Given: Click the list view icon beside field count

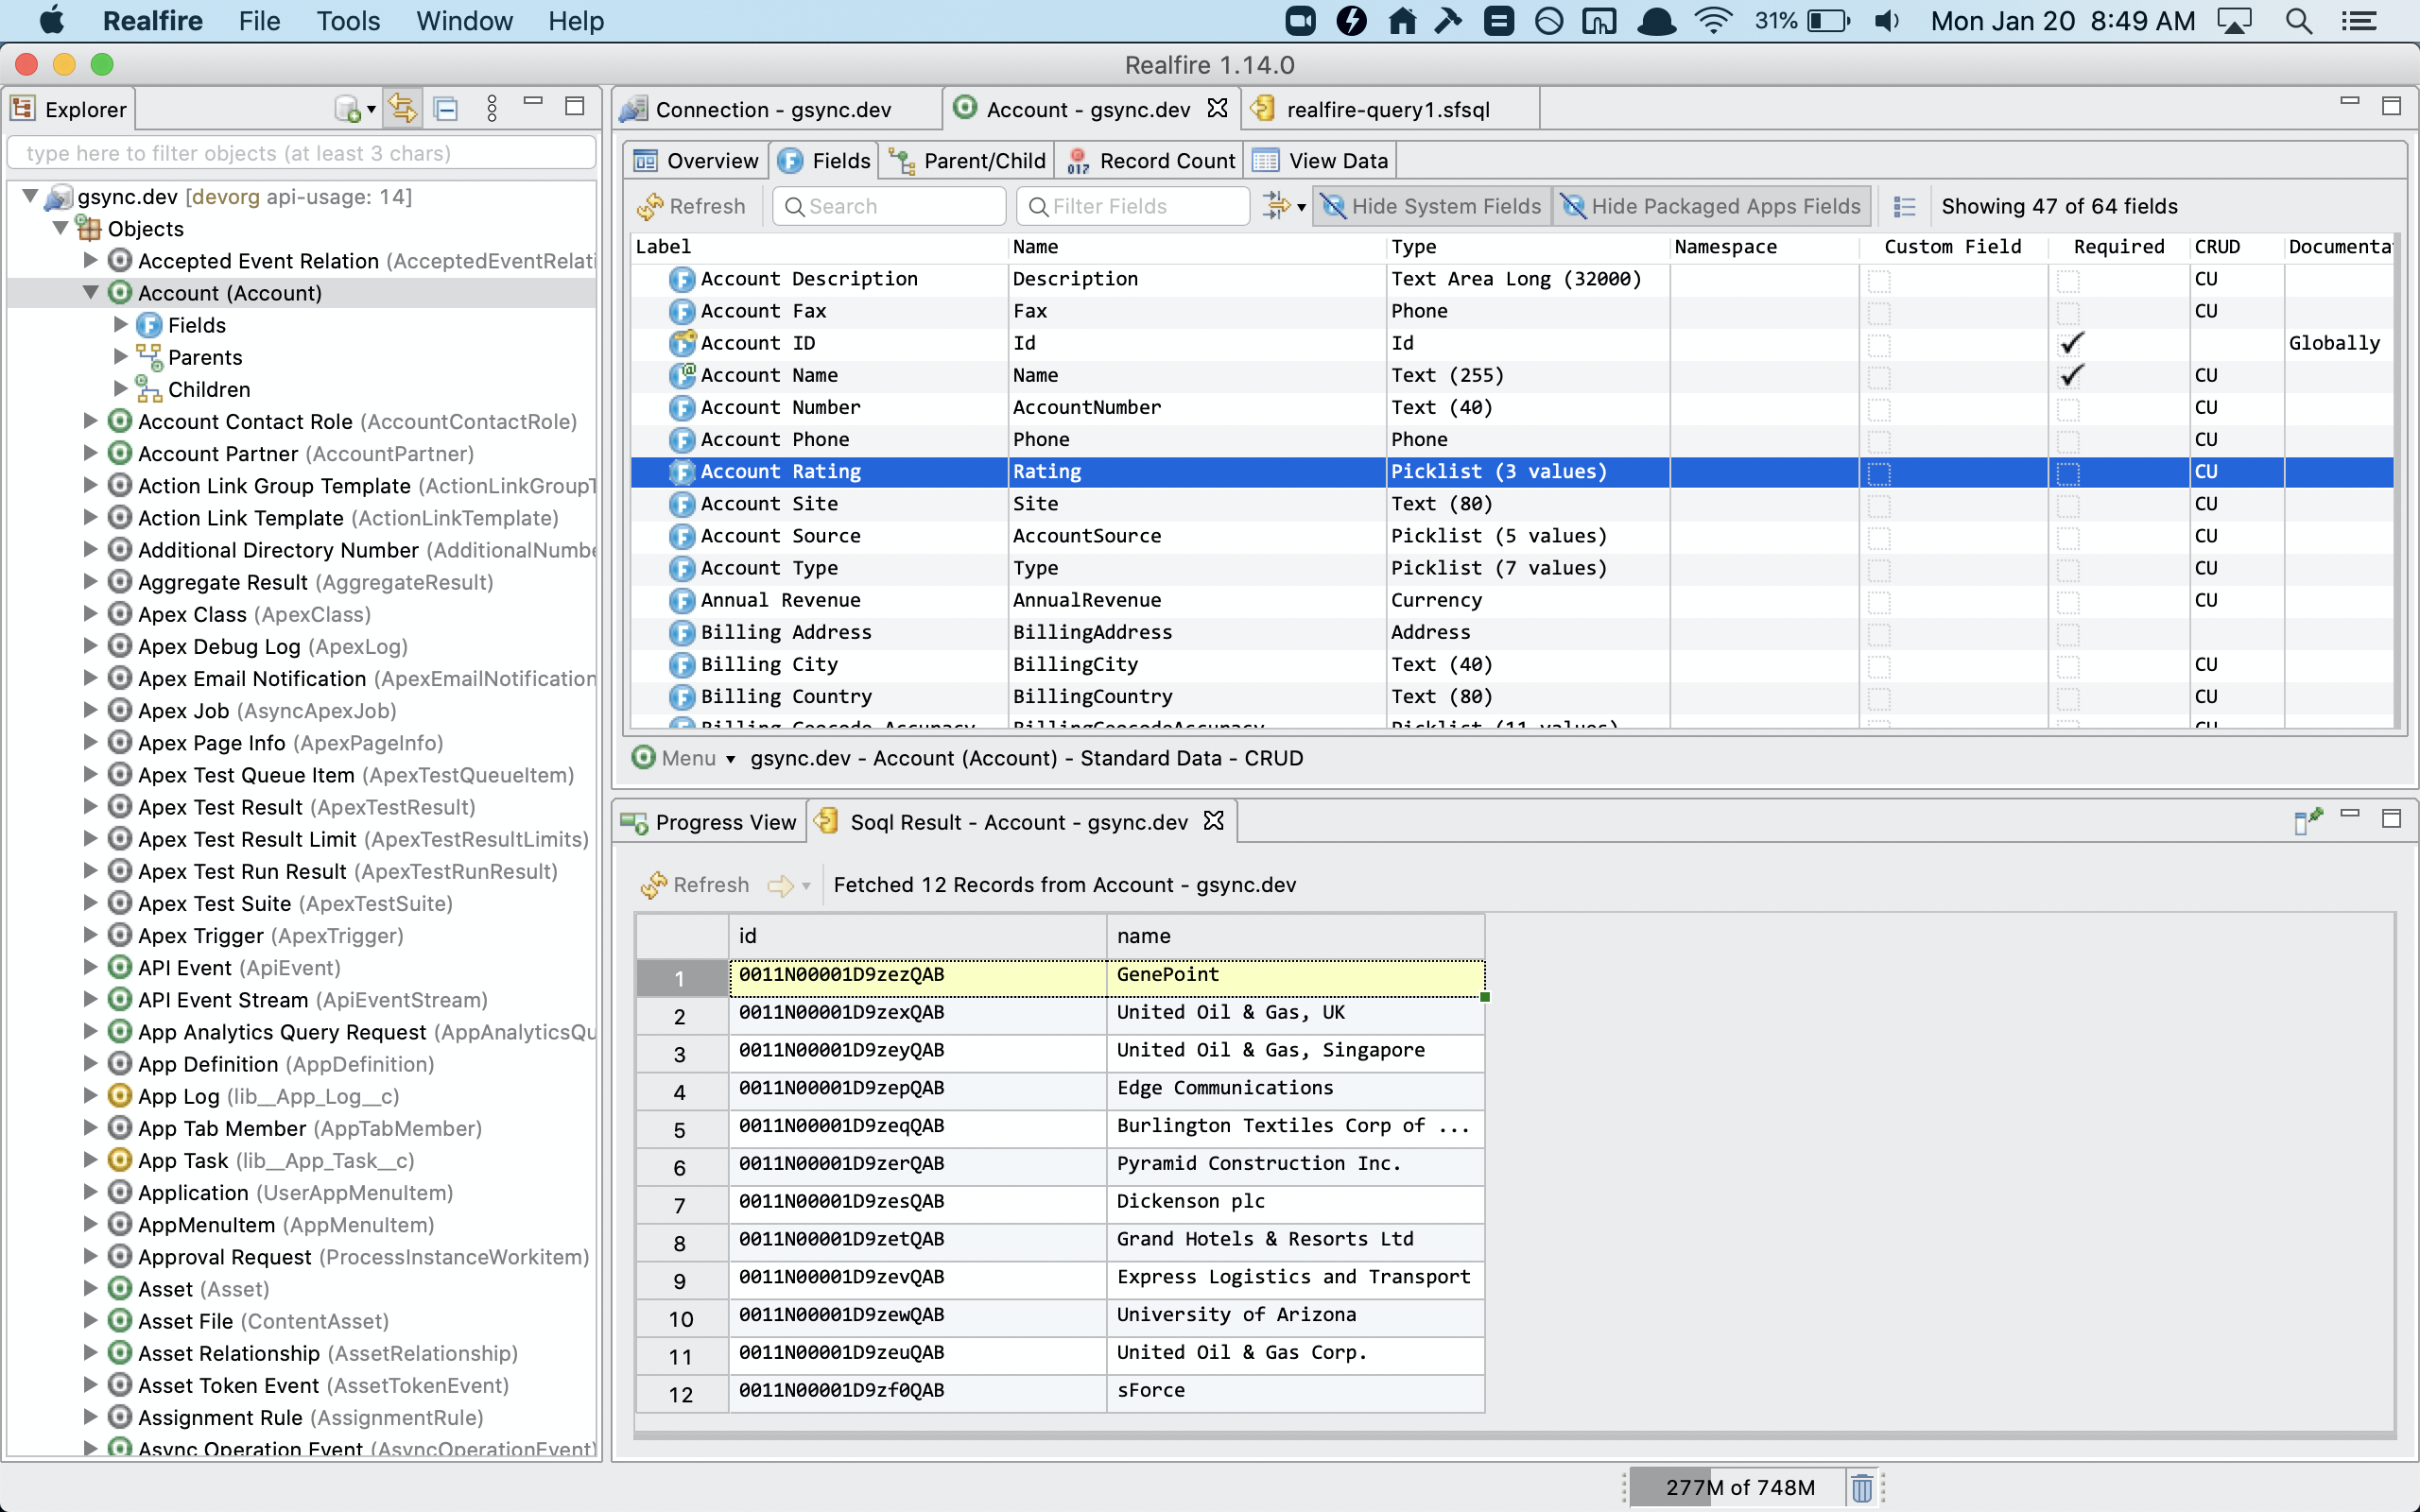Looking at the screenshot, I should point(1905,206).
